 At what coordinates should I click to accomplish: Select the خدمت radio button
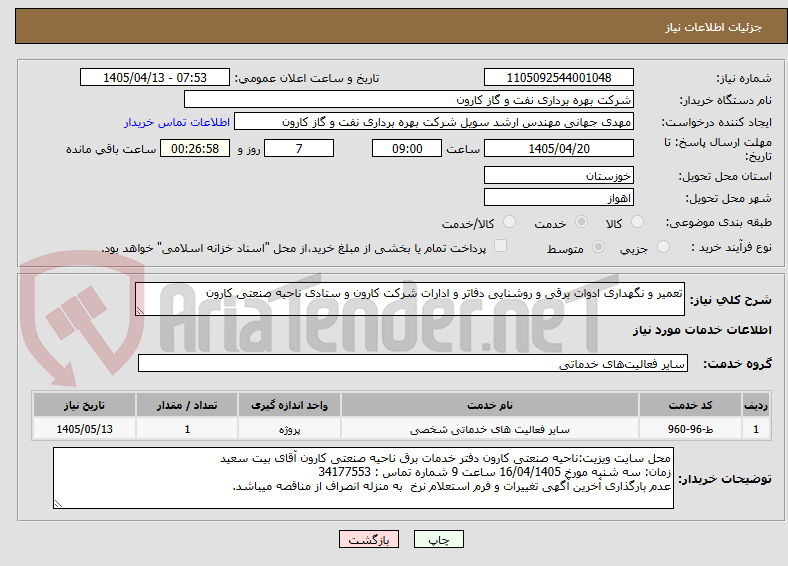click(581, 222)
